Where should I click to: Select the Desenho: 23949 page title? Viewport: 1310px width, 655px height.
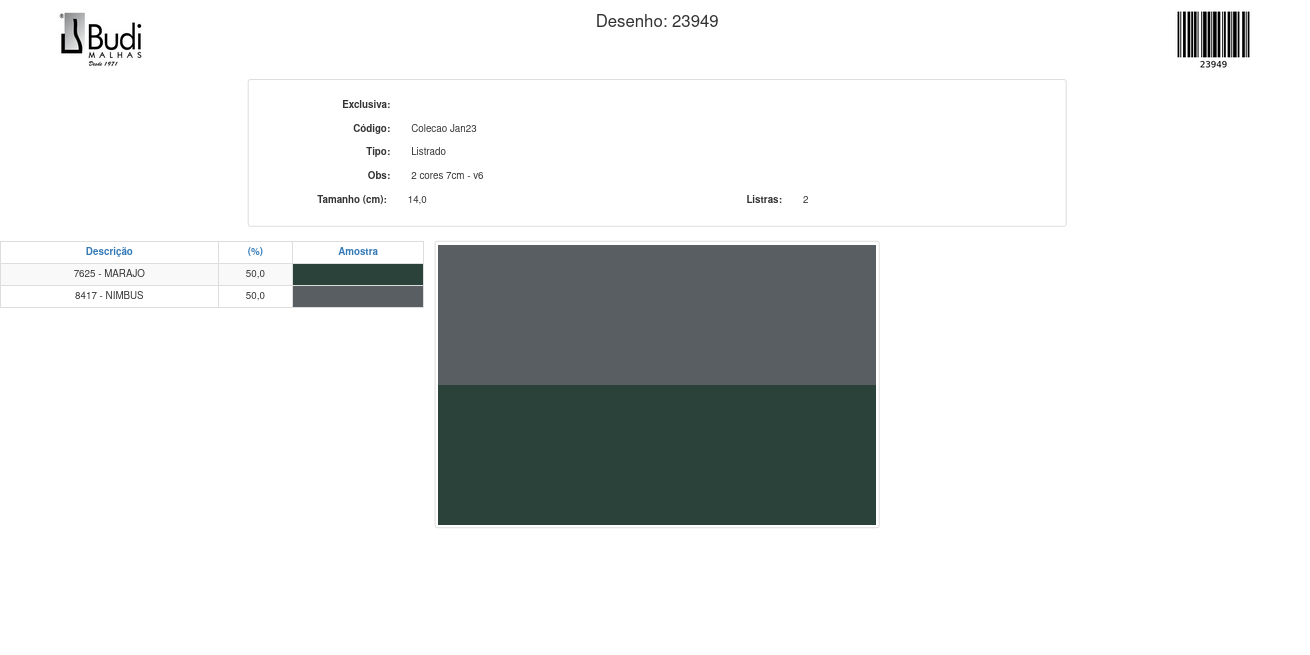pos(657,21)
